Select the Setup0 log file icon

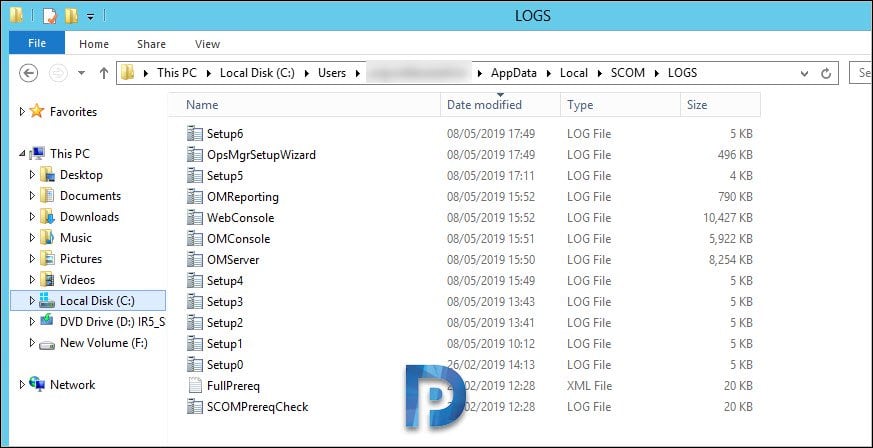coord(194,365)
